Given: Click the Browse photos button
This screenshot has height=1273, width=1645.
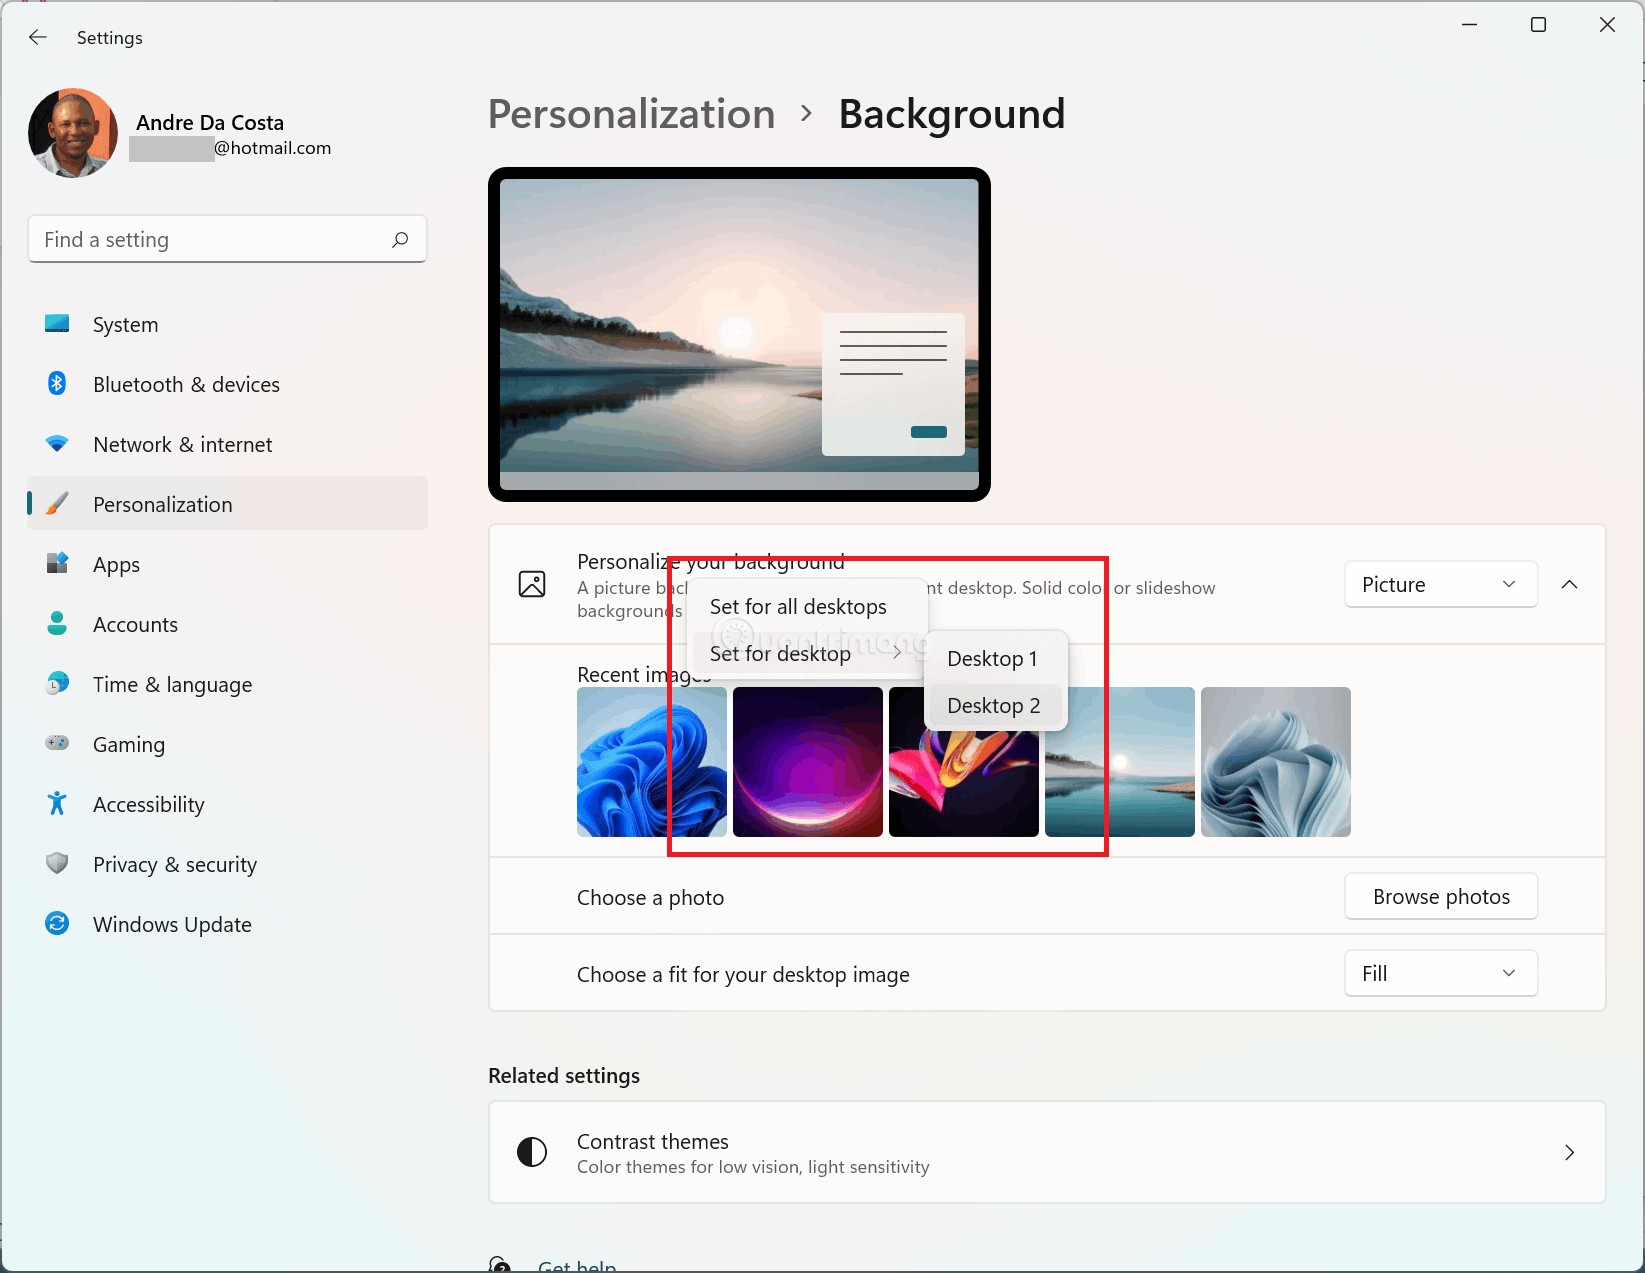Looking at the screenshot, I should [x=1440, y=897].
